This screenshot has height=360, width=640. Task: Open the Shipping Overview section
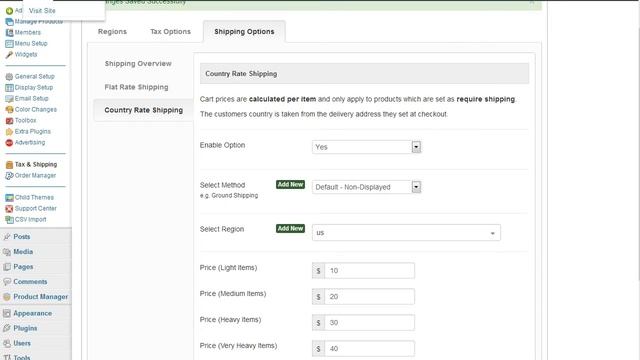(x=138, y=64)
